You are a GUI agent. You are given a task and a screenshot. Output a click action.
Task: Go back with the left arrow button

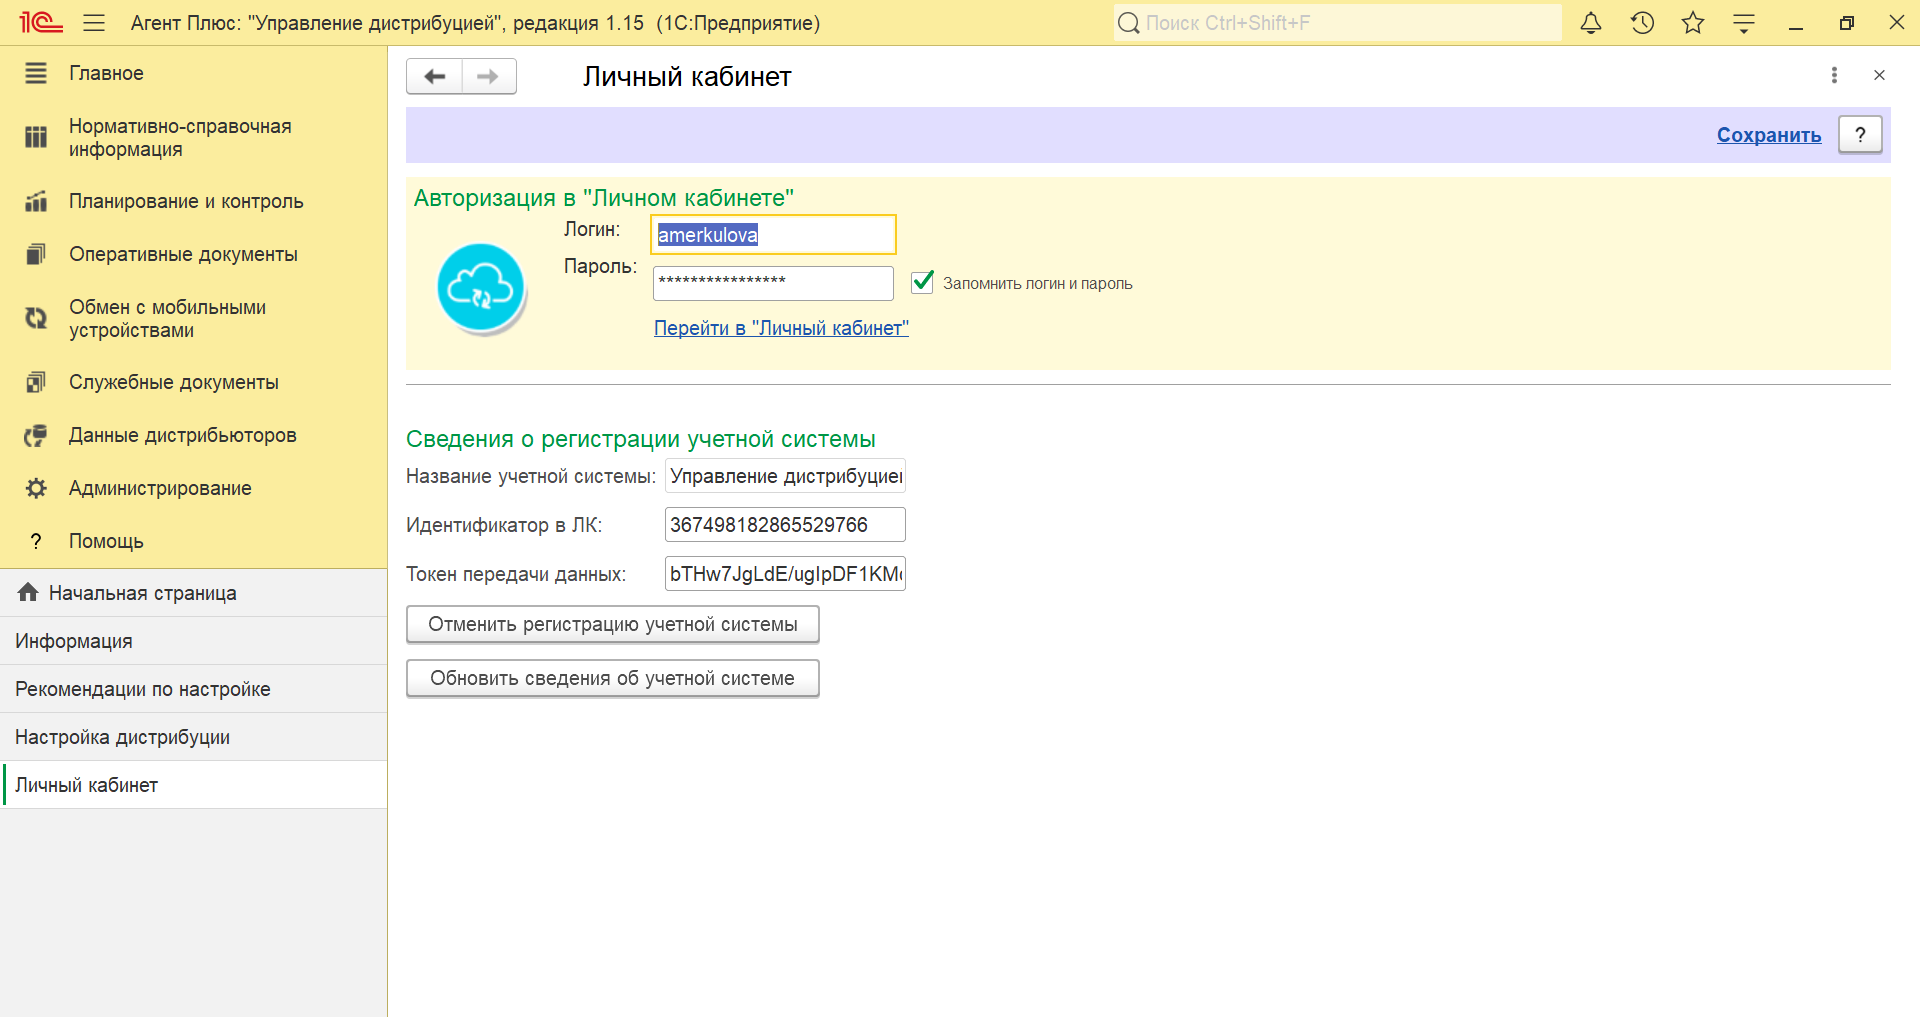point(435,76)
